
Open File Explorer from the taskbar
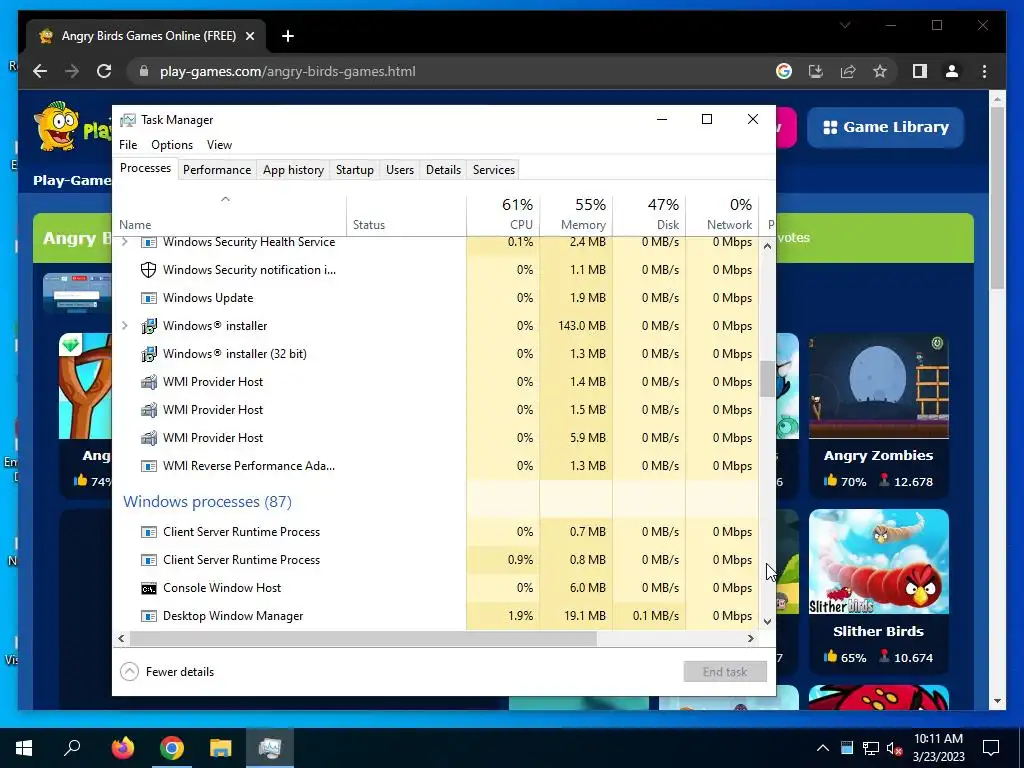[x=221, y=748]
